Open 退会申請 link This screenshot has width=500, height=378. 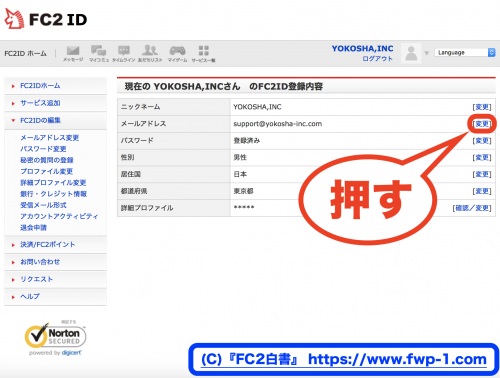pos(33,228)
